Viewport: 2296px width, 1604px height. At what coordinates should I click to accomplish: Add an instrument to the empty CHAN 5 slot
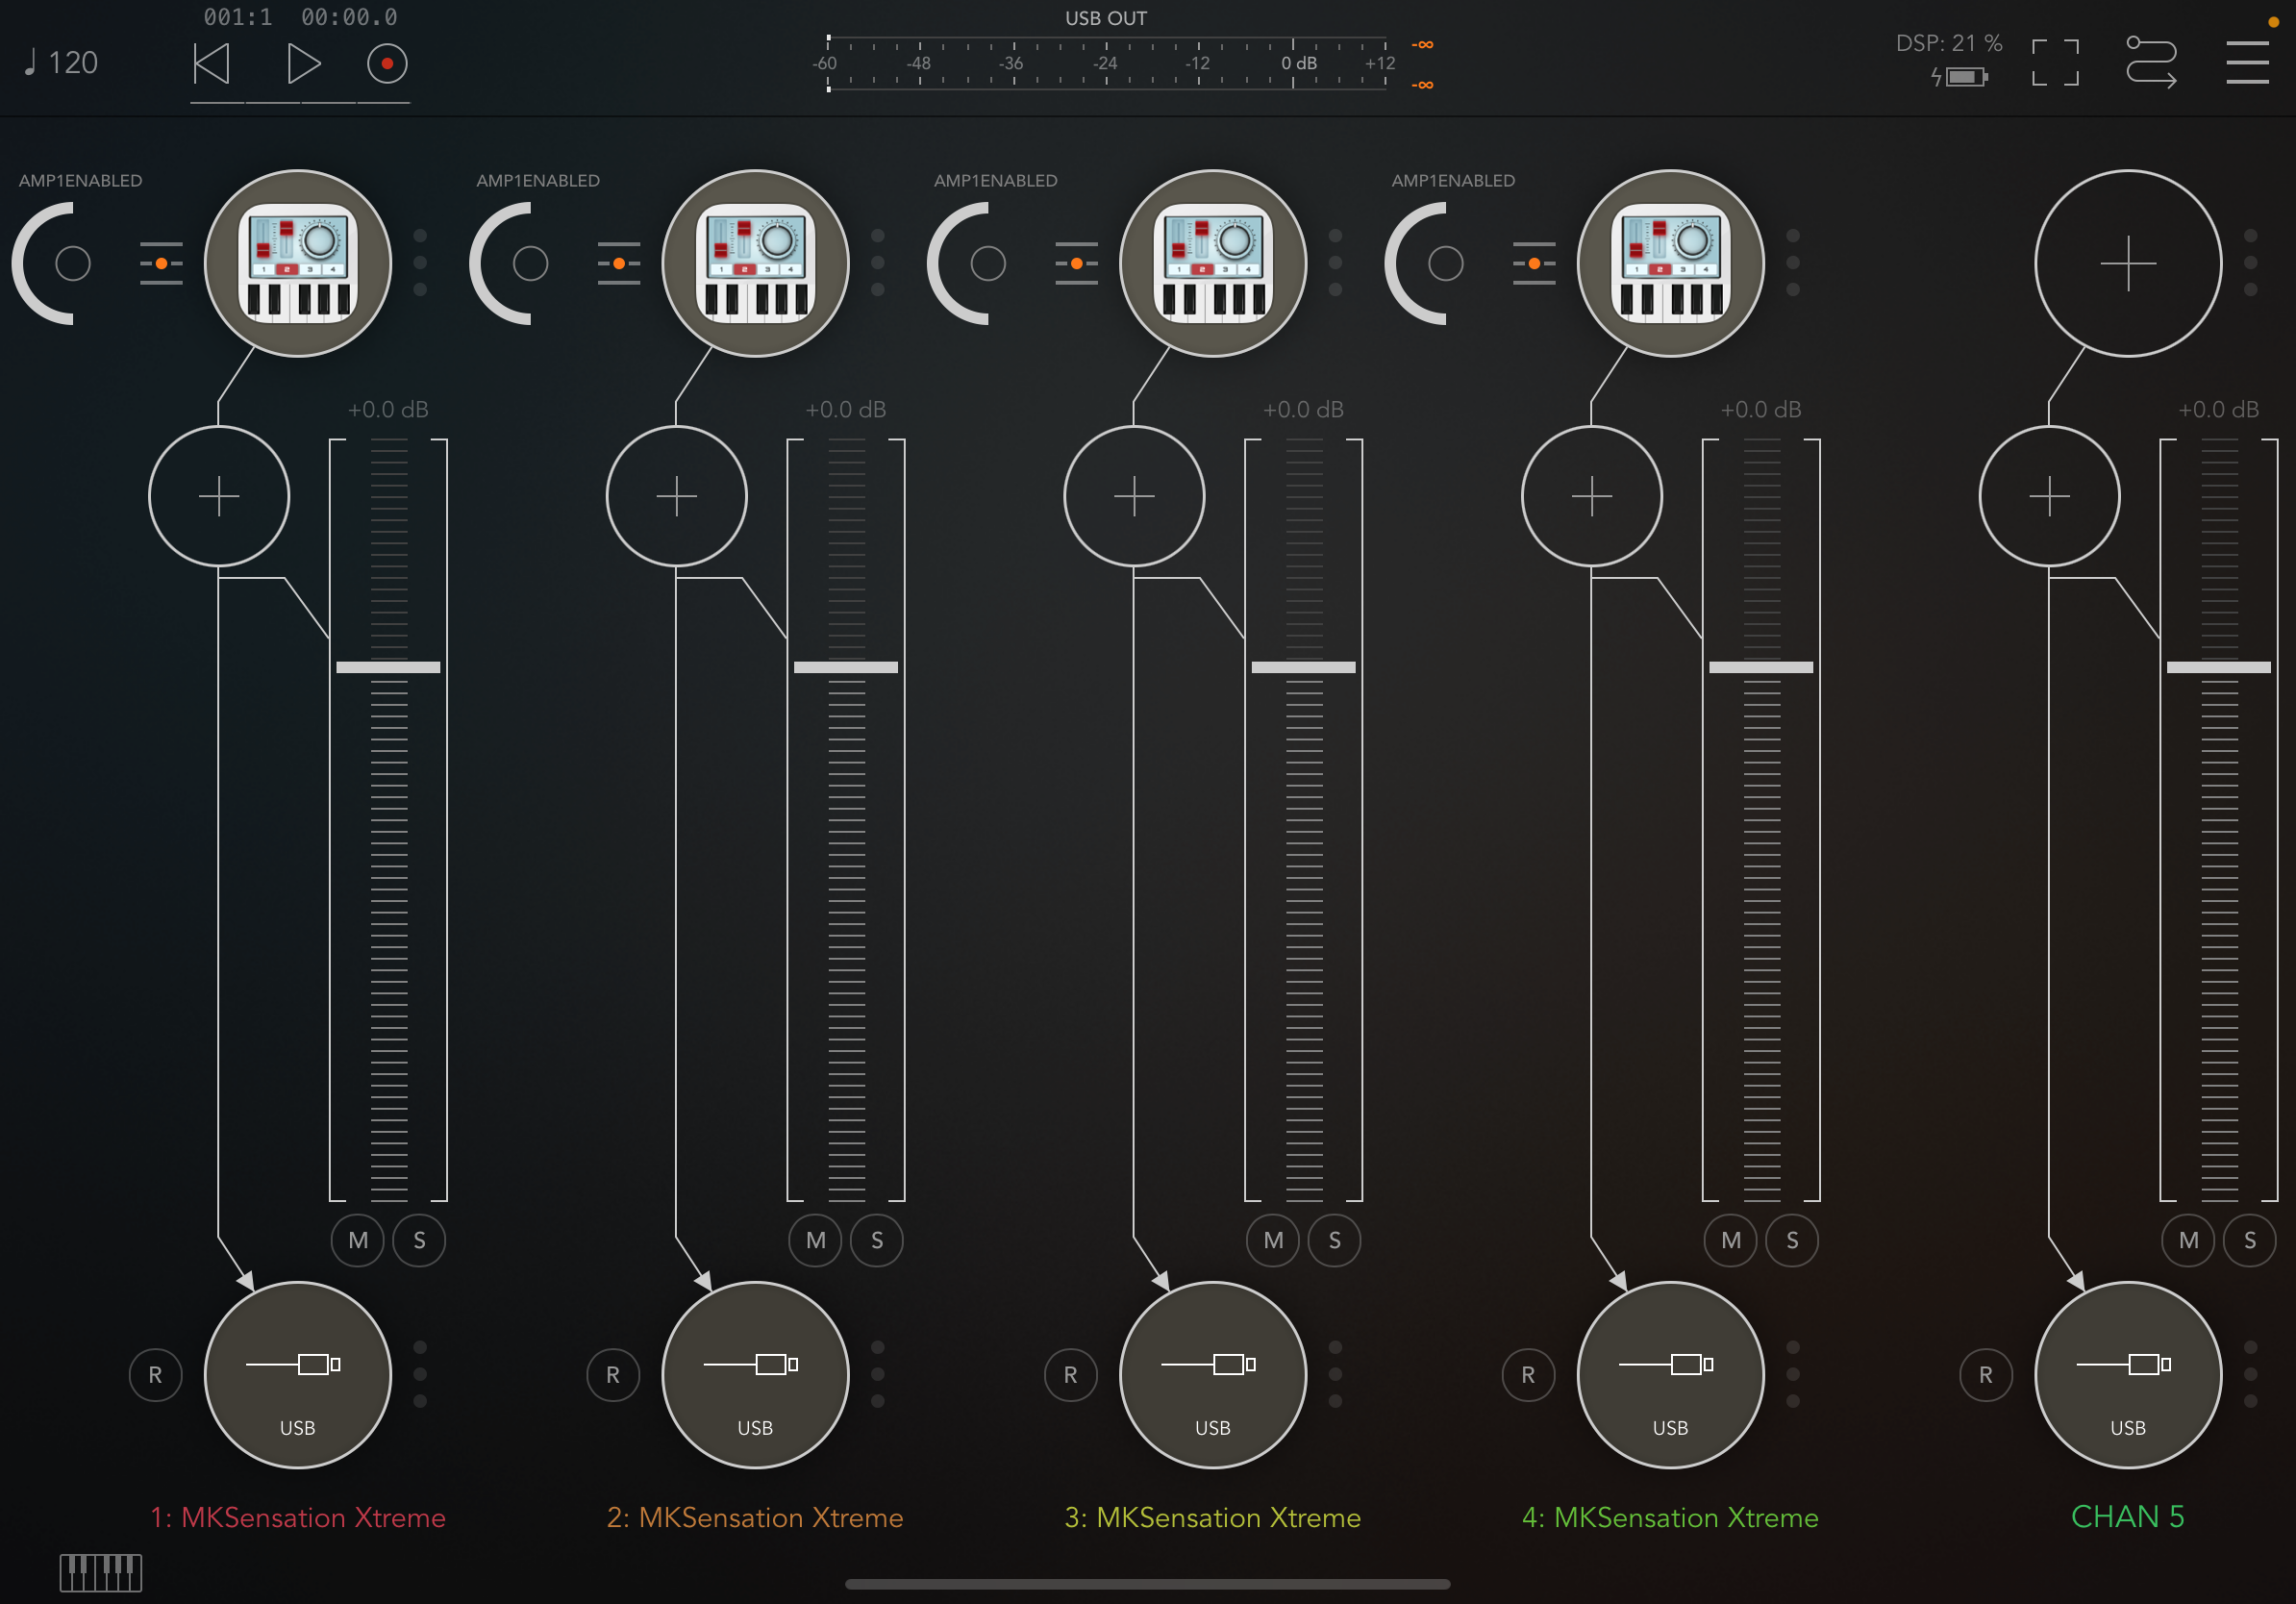(2128, 263)
